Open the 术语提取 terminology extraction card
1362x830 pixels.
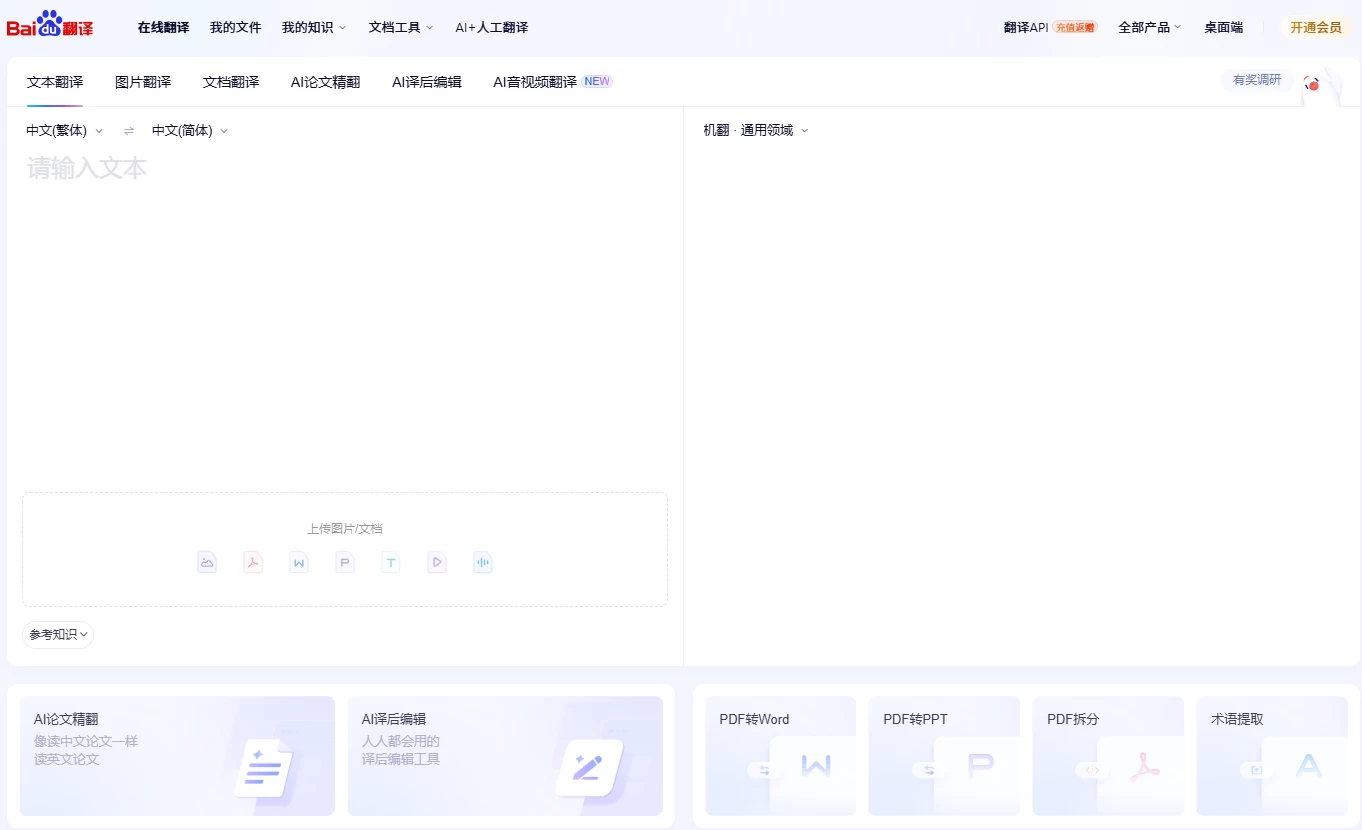(1271, 755)
